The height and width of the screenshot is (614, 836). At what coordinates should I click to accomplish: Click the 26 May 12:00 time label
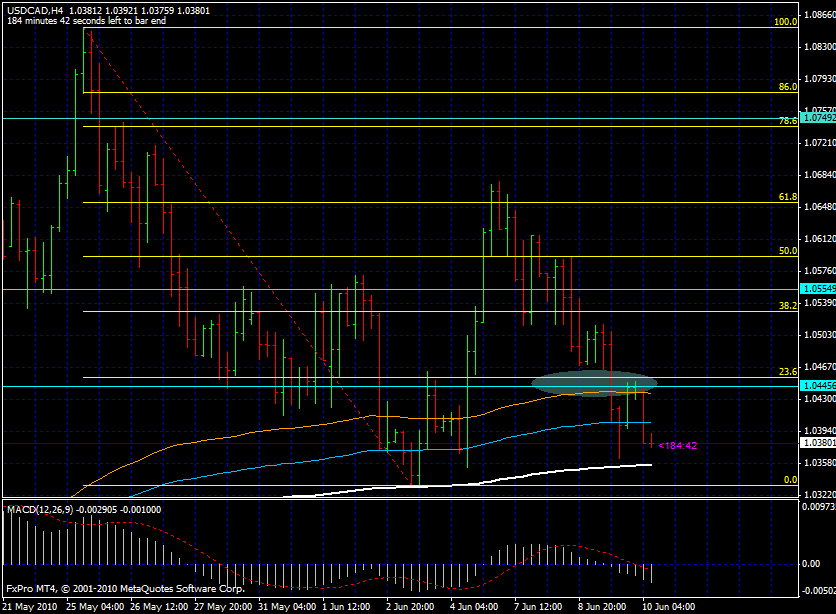pos(159,607)
